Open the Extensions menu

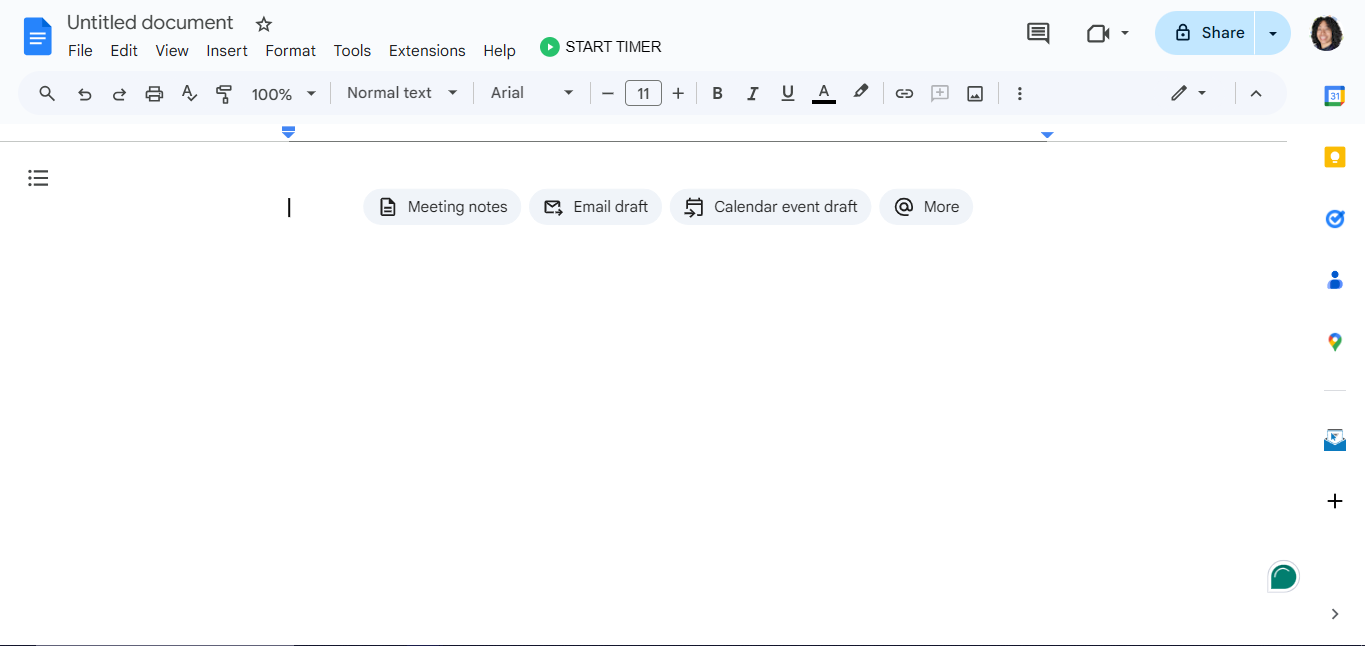click(x=427, y=51)
